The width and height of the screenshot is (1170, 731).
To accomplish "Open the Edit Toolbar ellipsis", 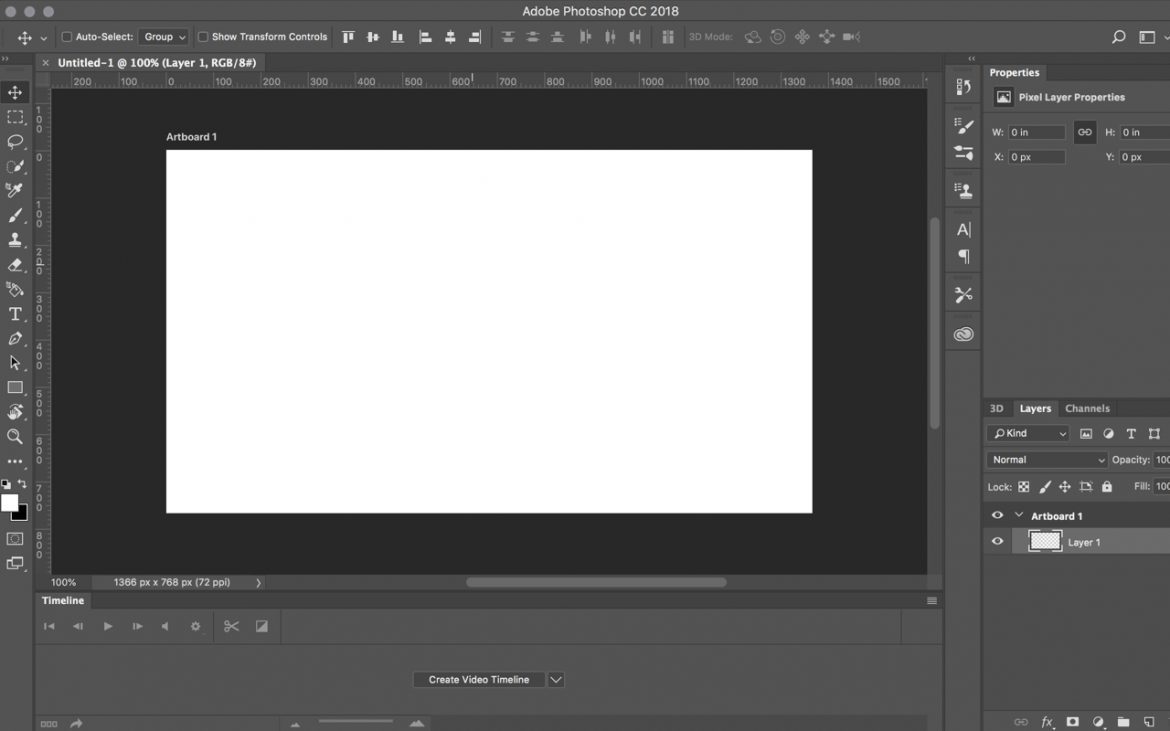I will [15, 462].
